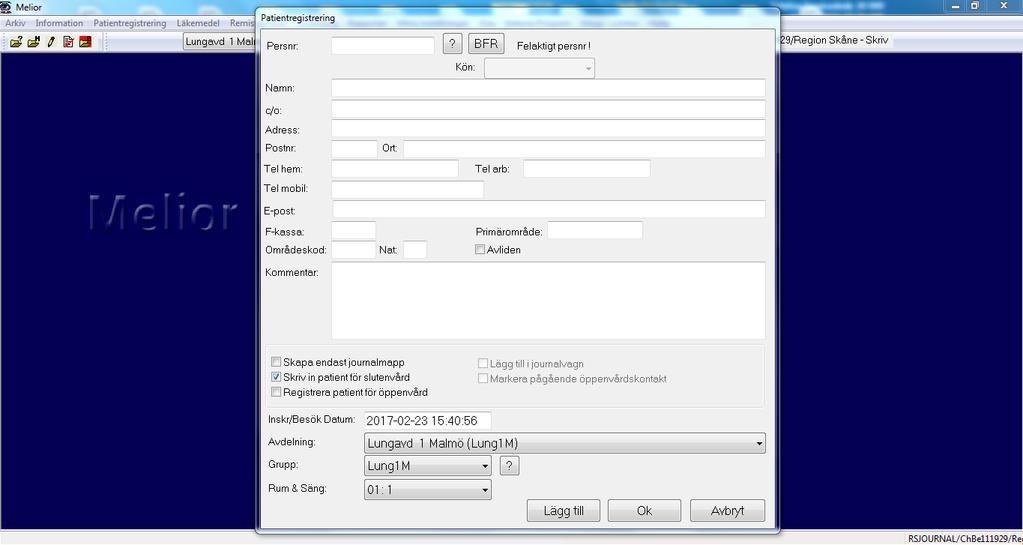Click the Lägg till i journalvagn checkbox
The height and width of the screenshot is (545, 1023).
(x=483, y=364)
